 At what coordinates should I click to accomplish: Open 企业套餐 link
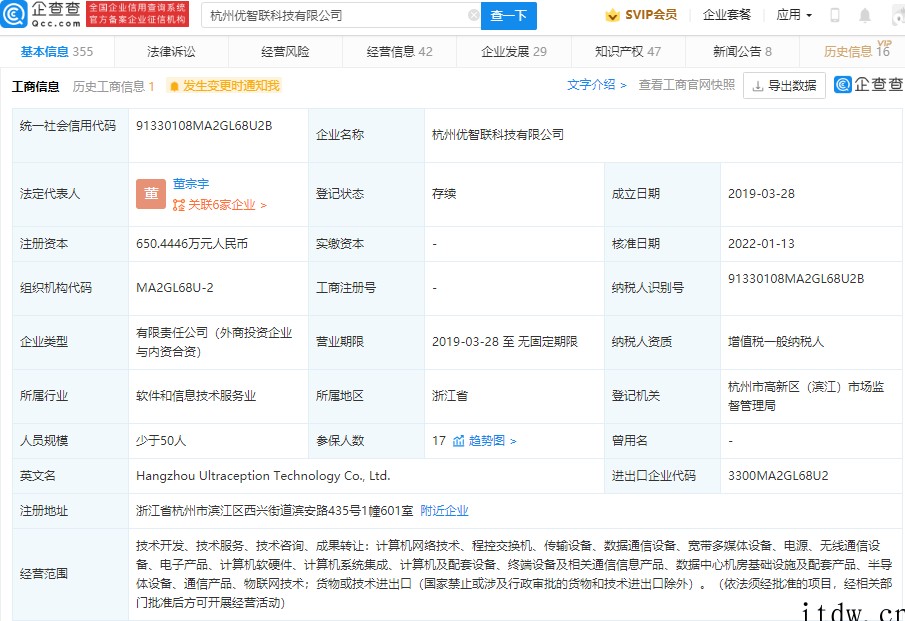tap(727, 15)
